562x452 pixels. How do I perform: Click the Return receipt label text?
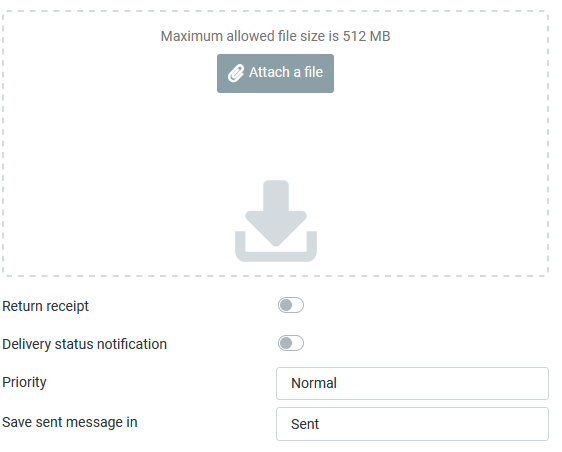[46, 306]
